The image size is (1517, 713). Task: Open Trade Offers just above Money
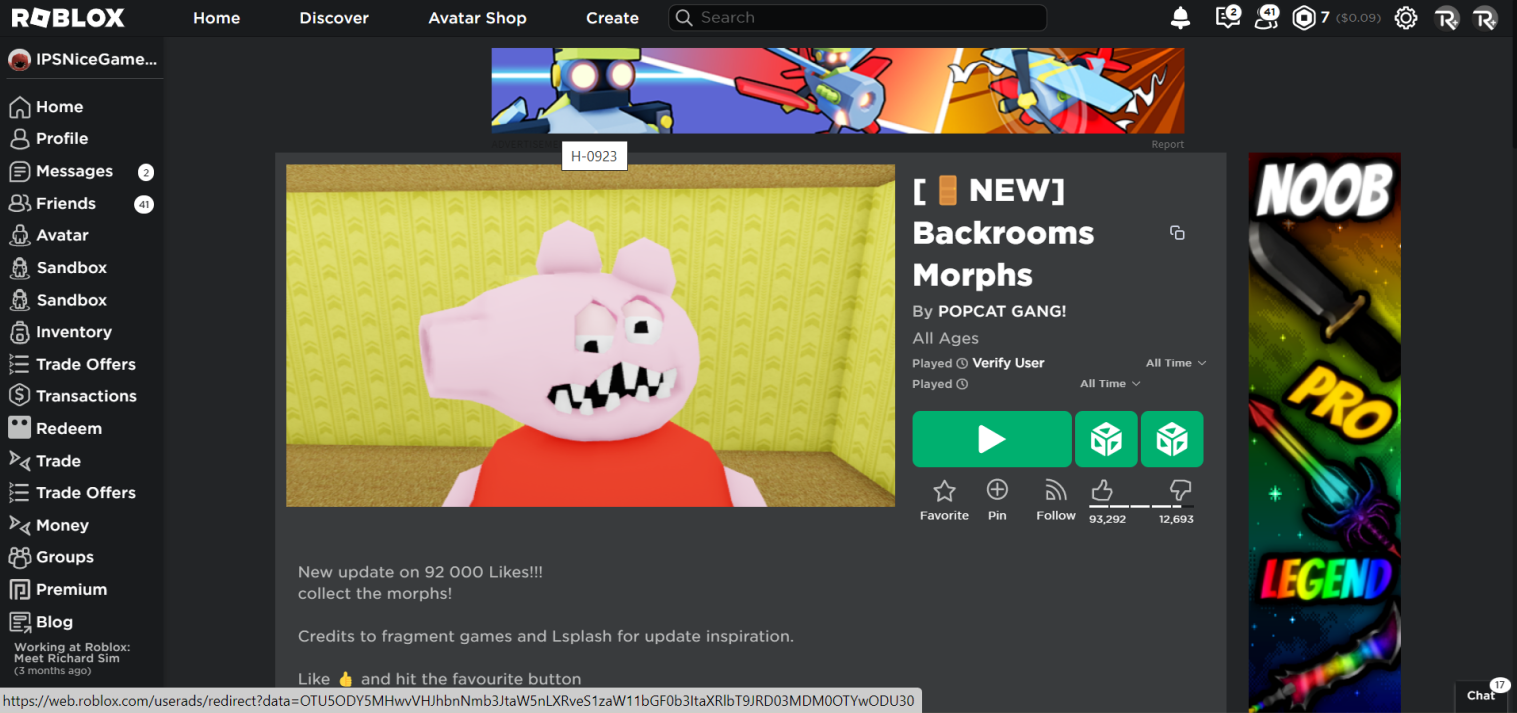pyautogui.click(x=86, y=493)
